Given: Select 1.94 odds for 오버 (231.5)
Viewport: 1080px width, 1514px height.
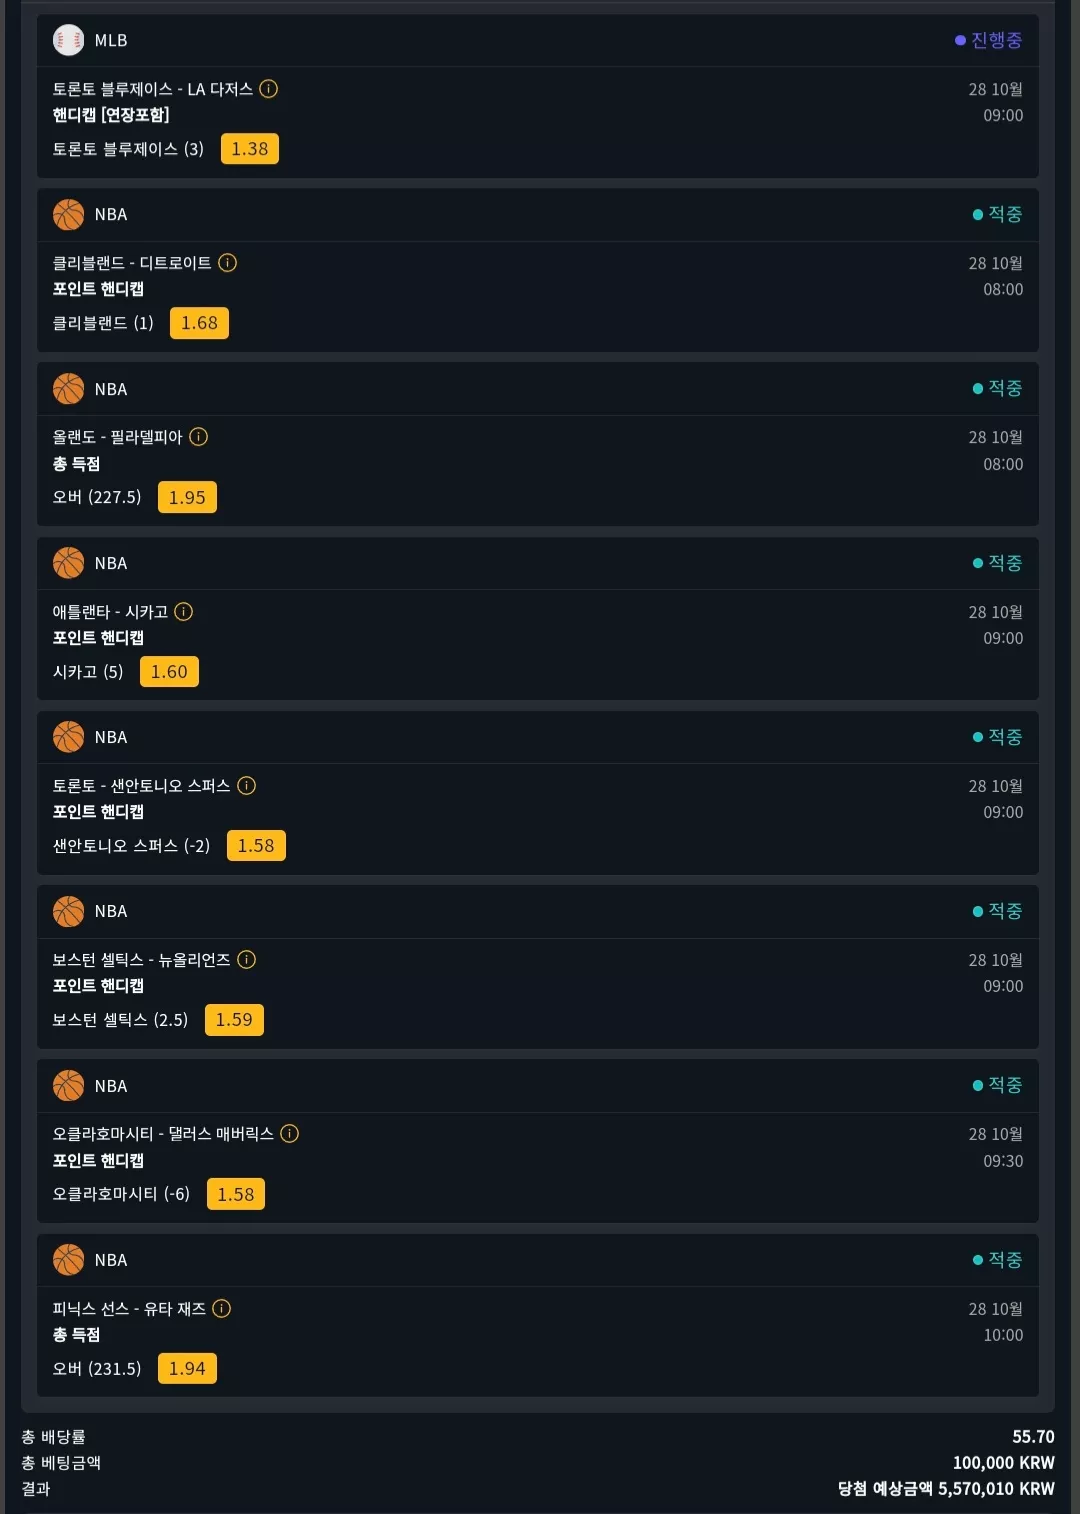Looking at the screenshot, I should pyautogui.click(x=187, y=1368).
